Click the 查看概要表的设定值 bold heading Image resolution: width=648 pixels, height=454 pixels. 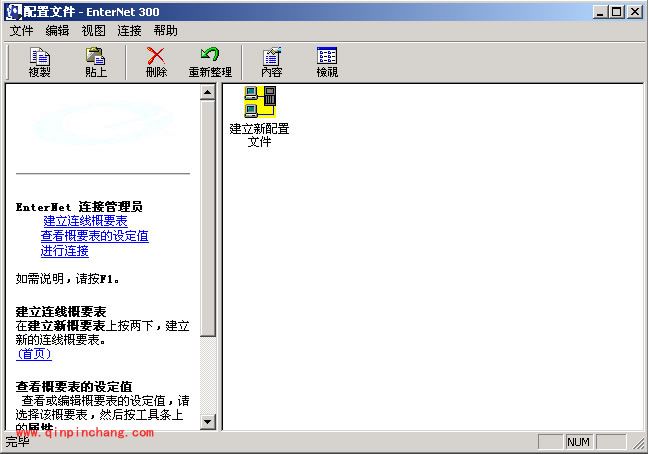(x=74, y=387)
